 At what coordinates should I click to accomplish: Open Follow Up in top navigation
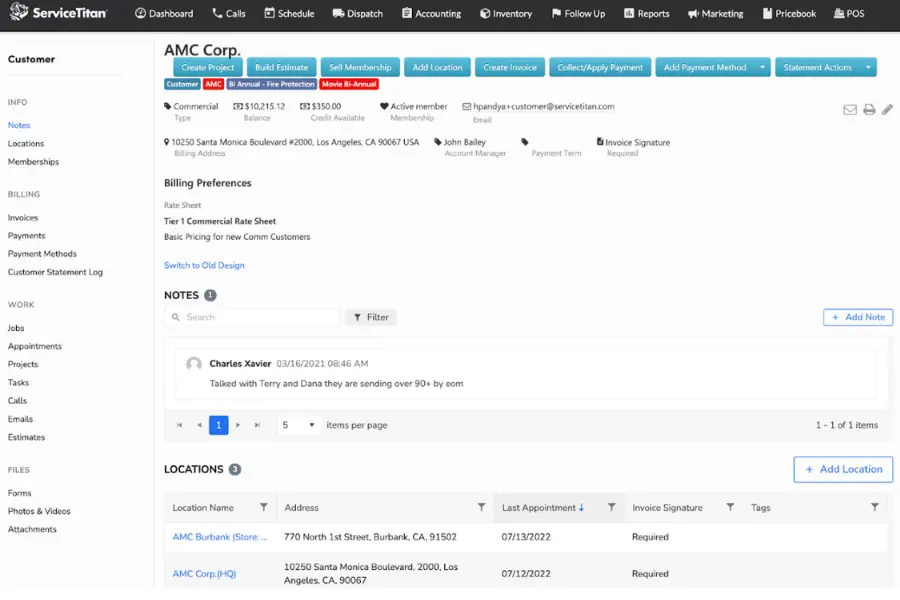[x=578, y=13]
